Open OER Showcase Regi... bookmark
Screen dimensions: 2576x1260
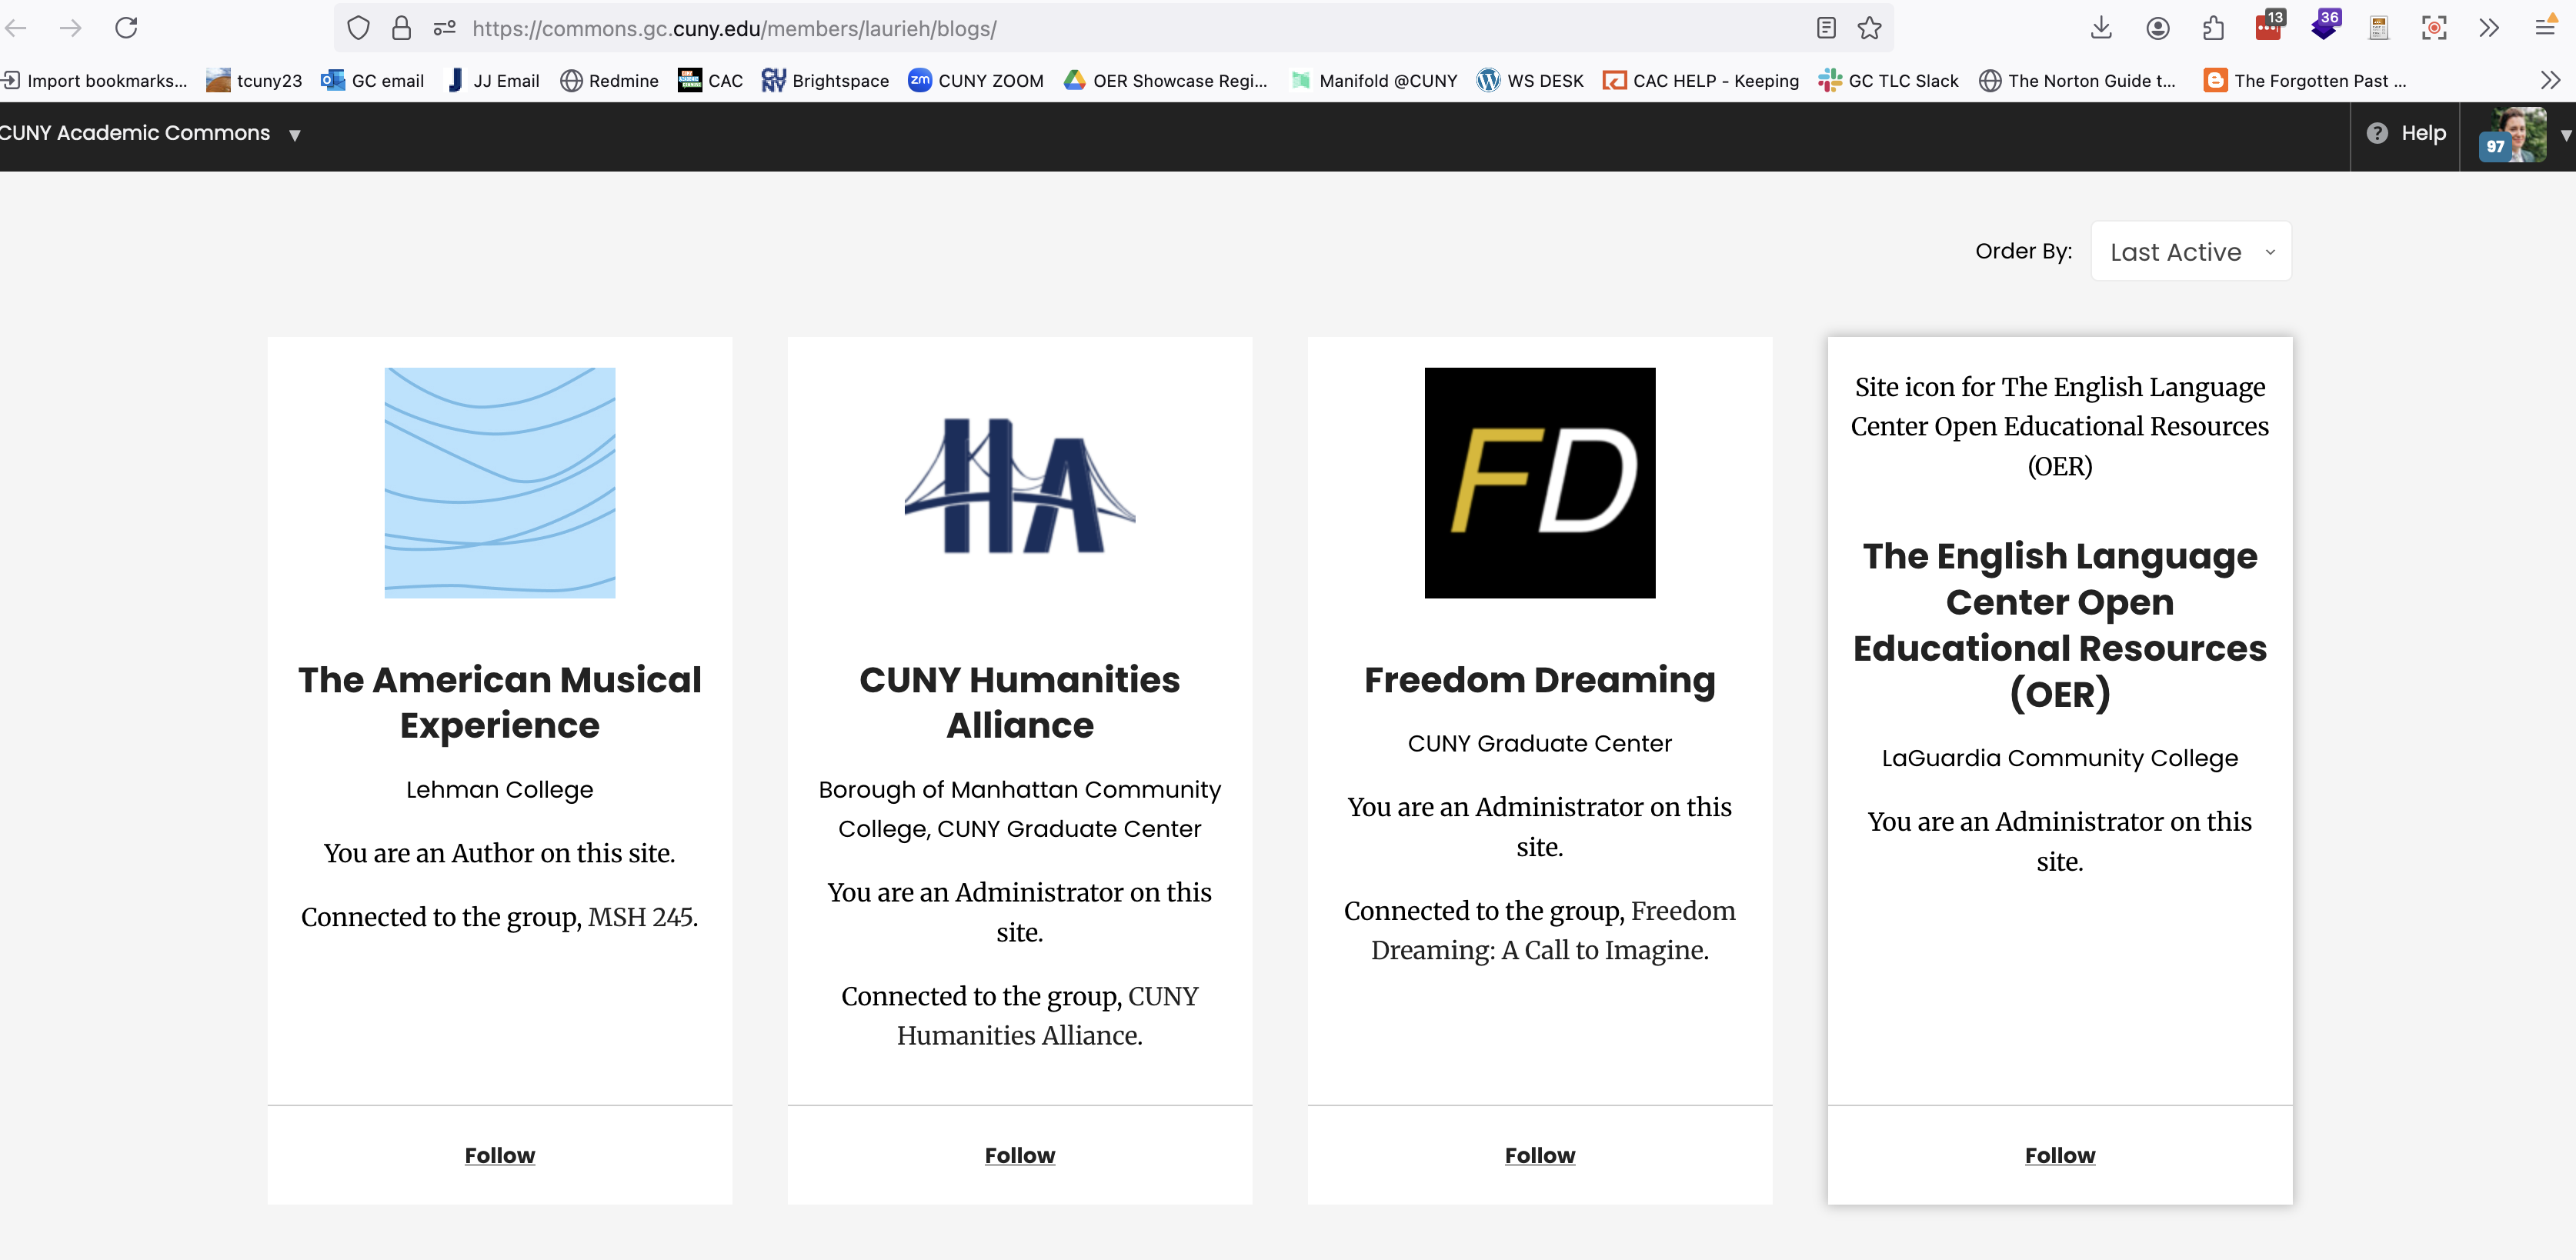tap(1165, 80)
